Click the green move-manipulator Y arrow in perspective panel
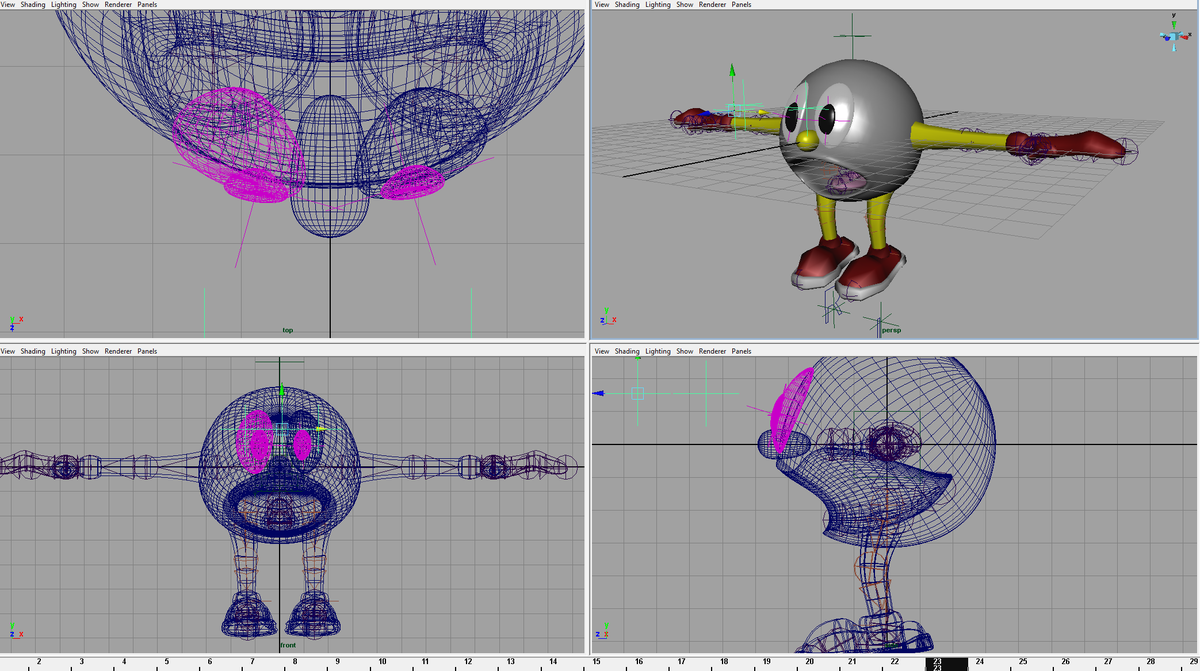The image size is (1200, 671). [x=732, y=71]
